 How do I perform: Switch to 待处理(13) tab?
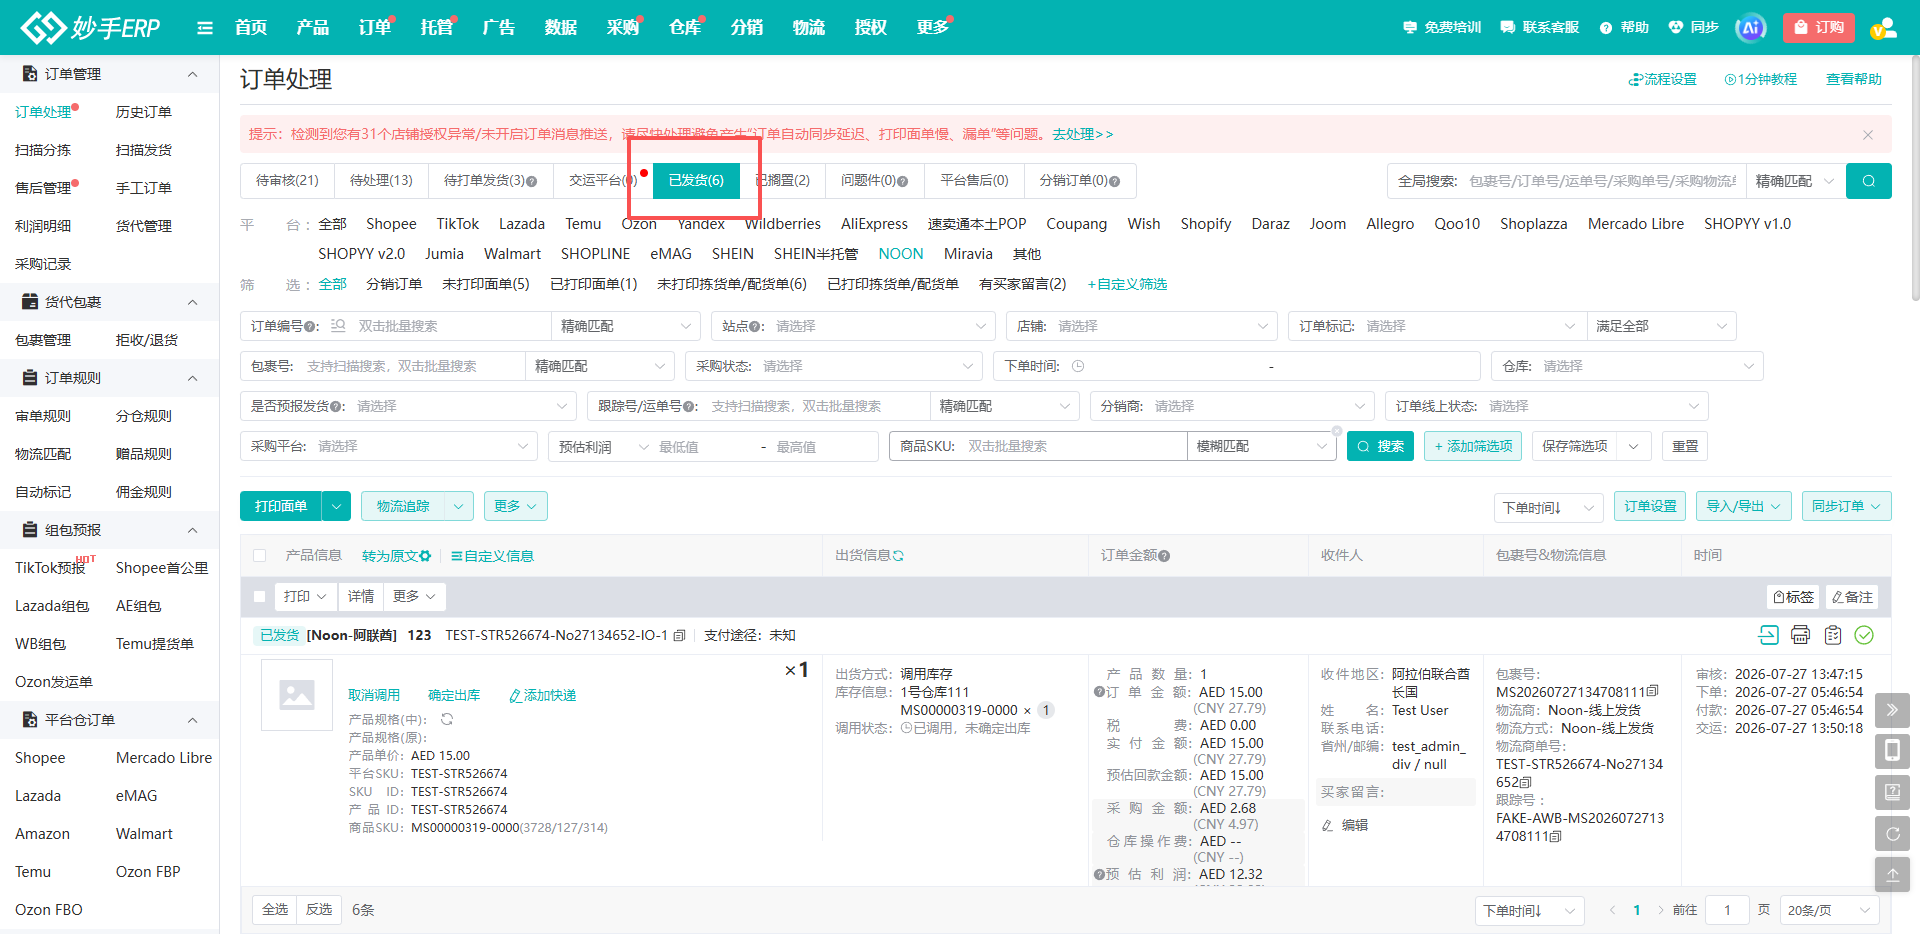tap(381, 181)
